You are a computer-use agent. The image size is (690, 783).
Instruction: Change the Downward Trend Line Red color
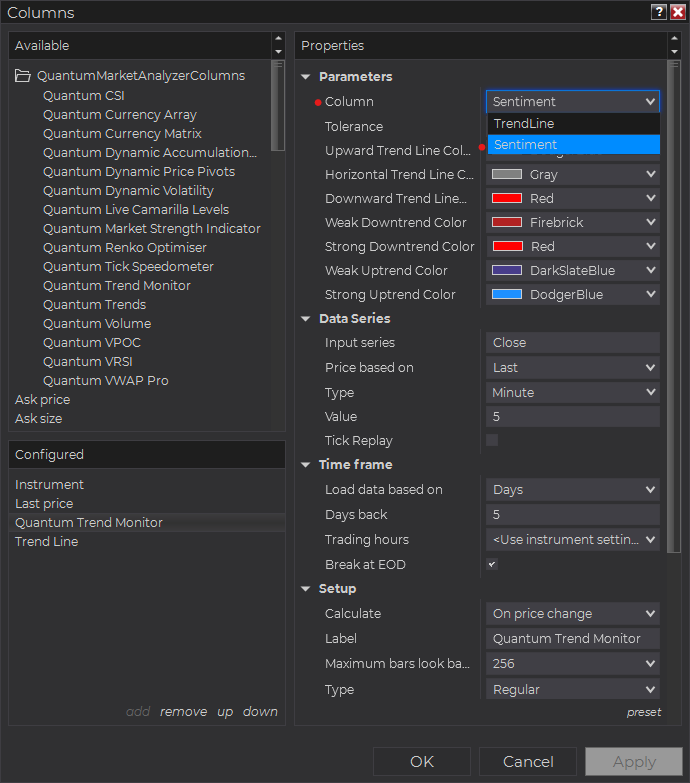(573, 198)
